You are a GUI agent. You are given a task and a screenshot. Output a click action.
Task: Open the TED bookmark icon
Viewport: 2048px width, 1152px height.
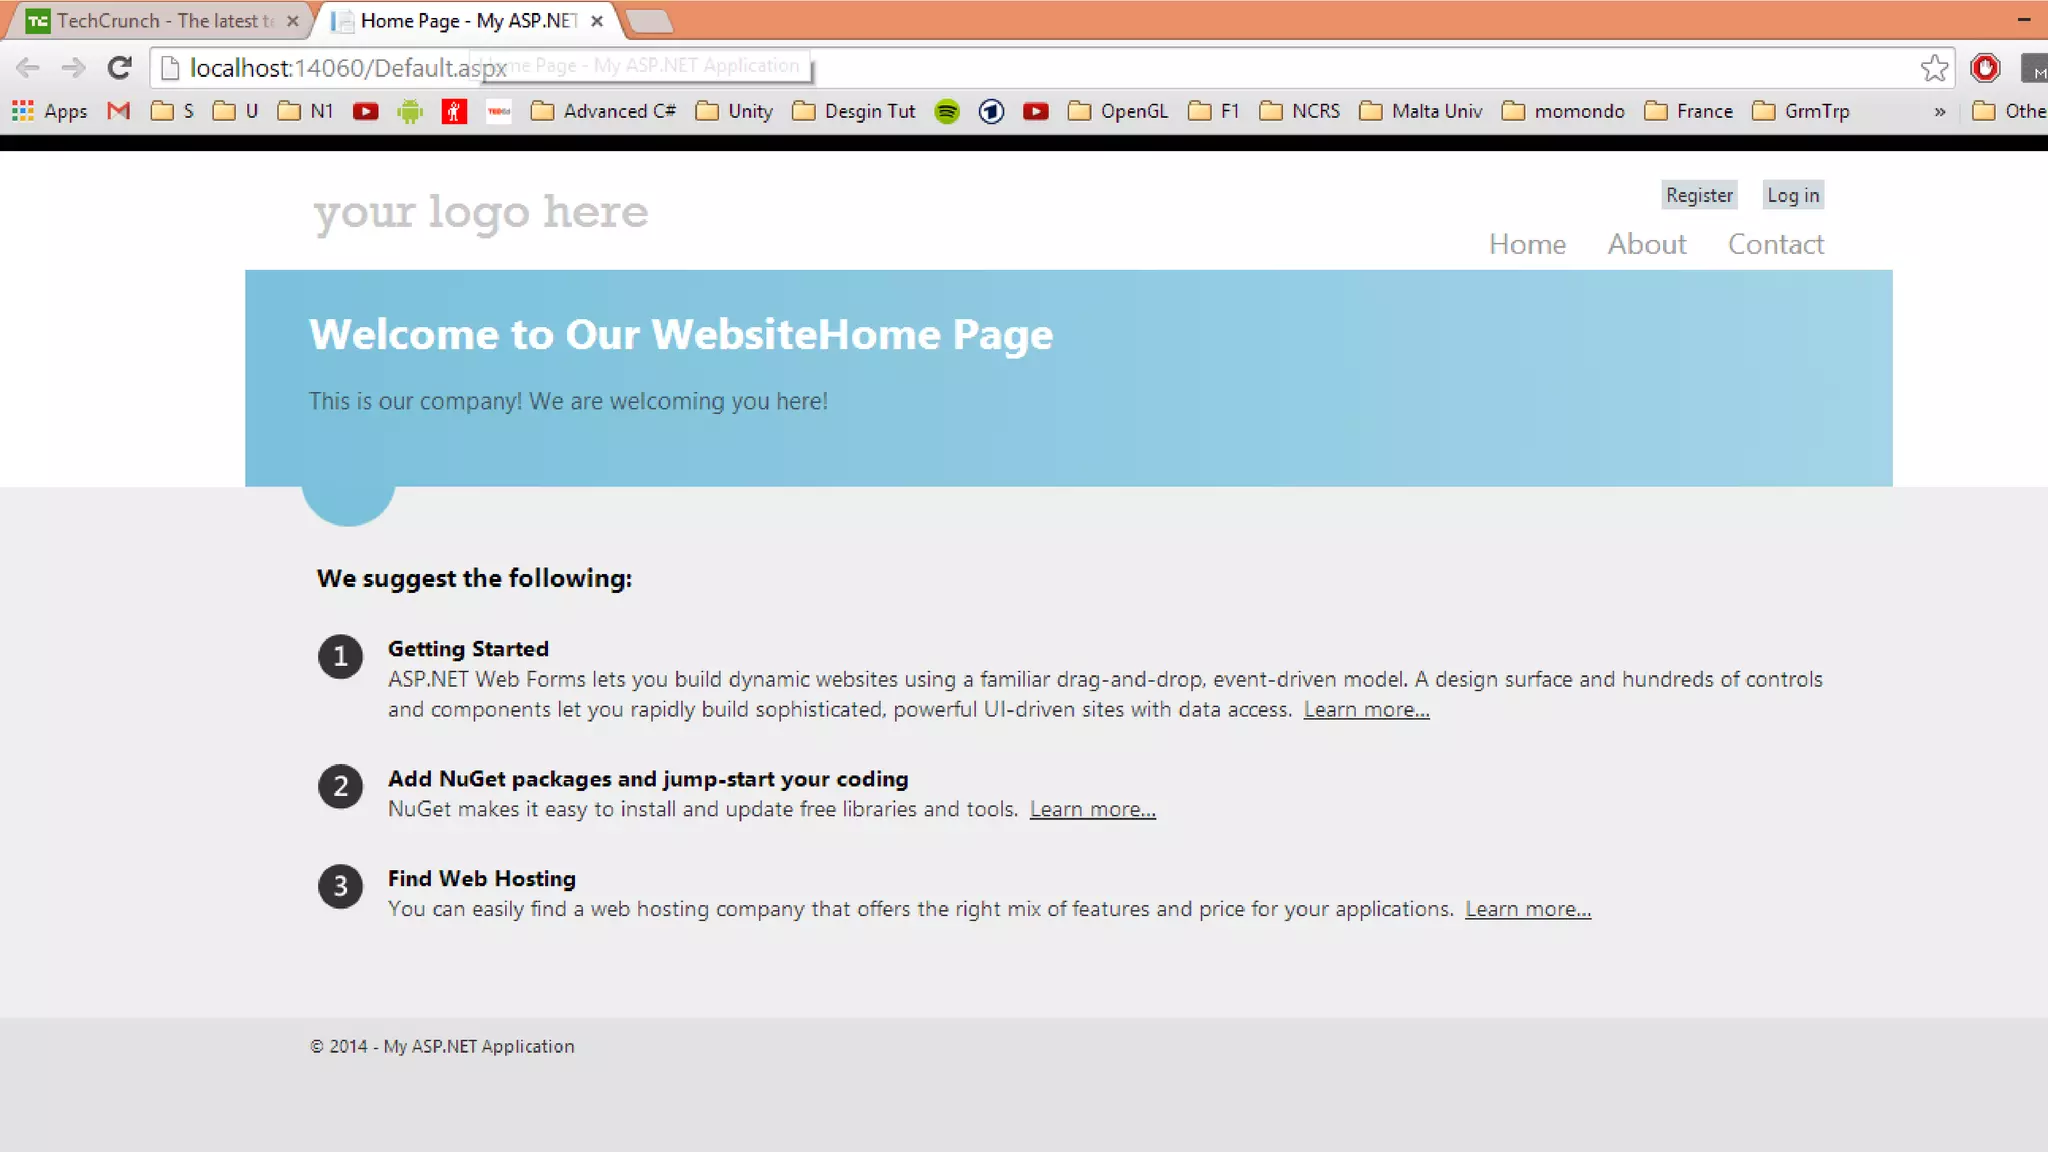pos(498,111)
